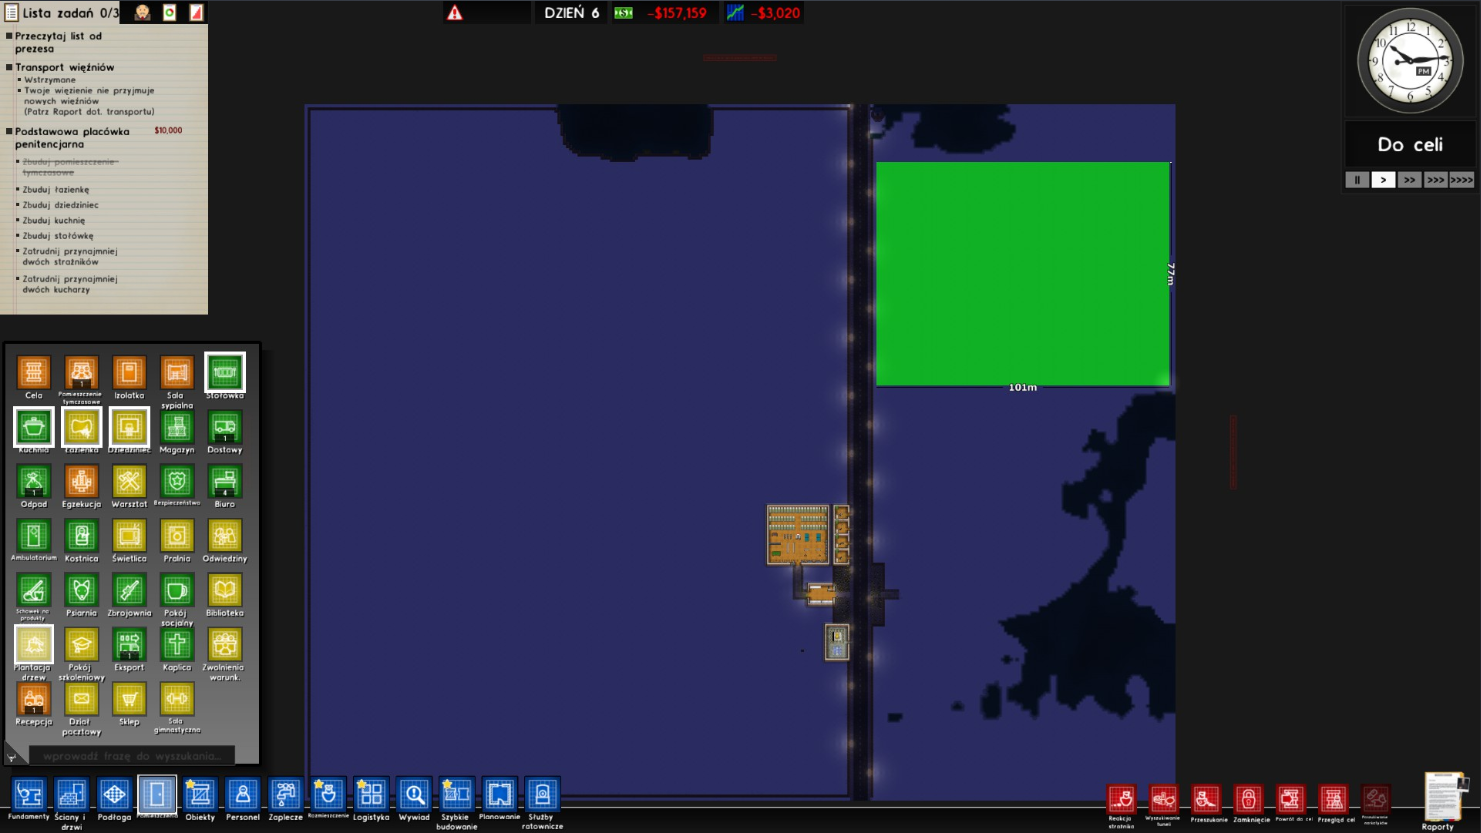Screen dimensions: 1481x833
Task: Select the Warsztat room icon
Action: pos(129,481)
